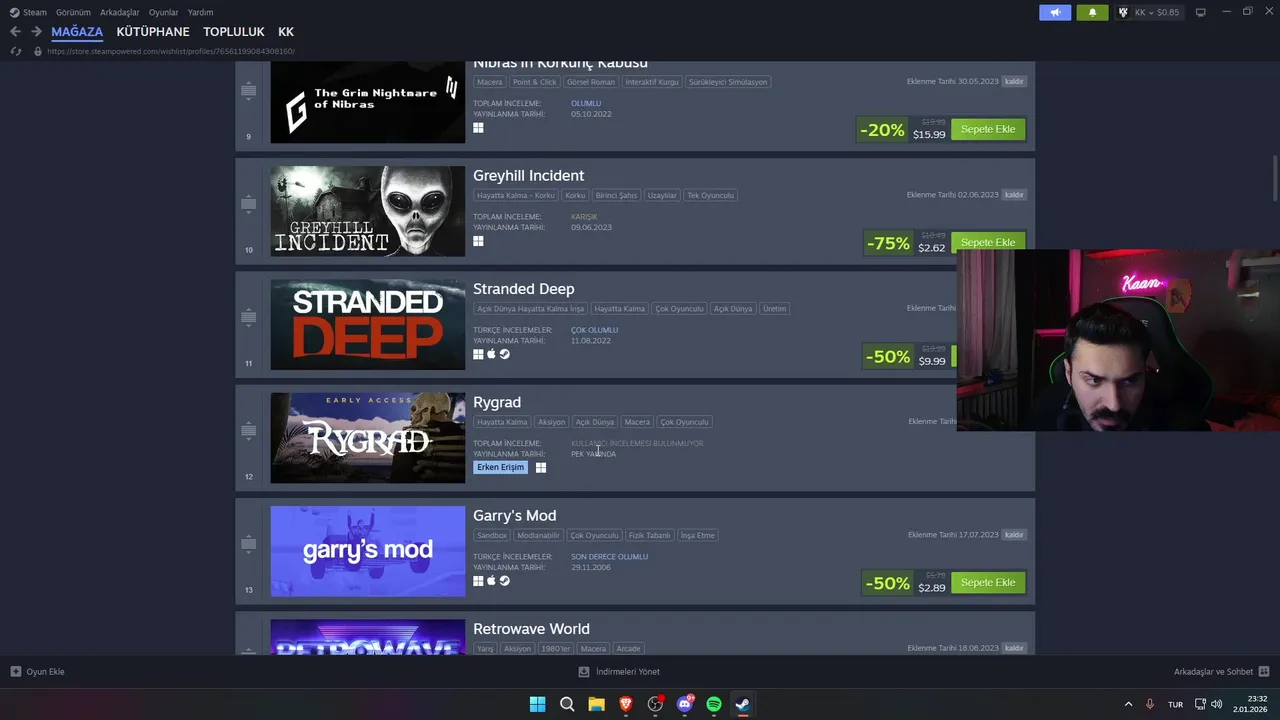Grab the reorder handle of Rygrad
The width and height of the screenshot is (1280, 720).
248,431
